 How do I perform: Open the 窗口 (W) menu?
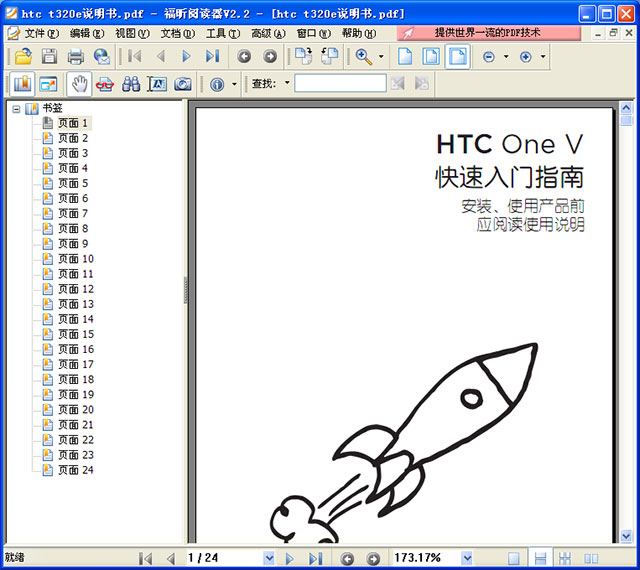(313, 33)
